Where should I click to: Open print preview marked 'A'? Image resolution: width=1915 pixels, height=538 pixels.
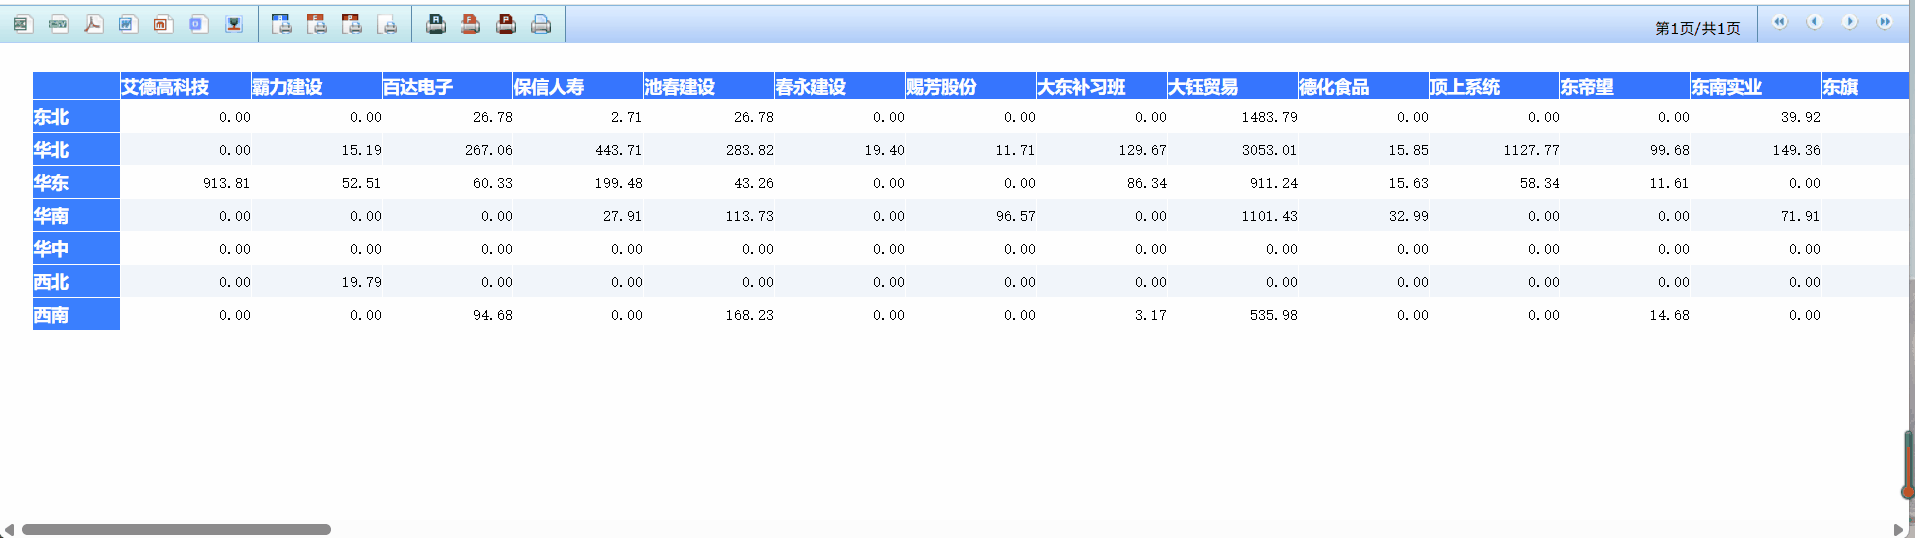pyautogui.click(x=282, y=24)
